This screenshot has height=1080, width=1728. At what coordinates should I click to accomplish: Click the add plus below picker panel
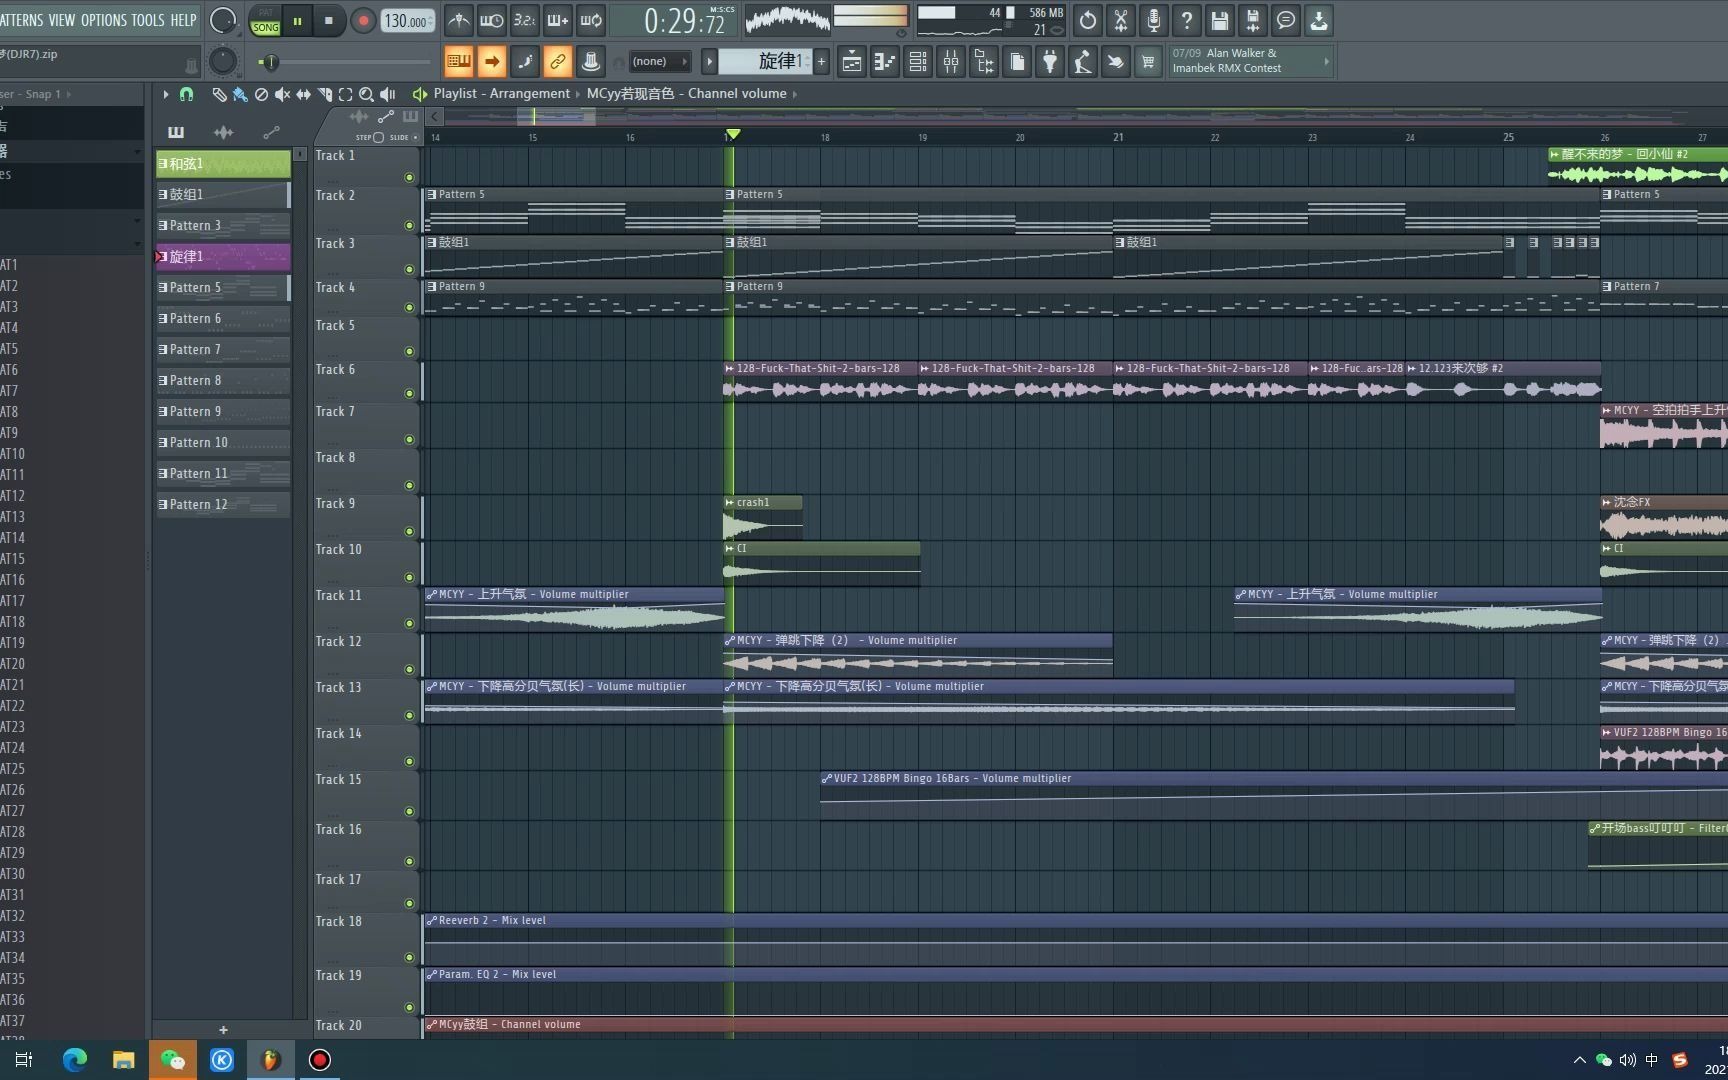pyautogui.click(x=223, y=1030)
